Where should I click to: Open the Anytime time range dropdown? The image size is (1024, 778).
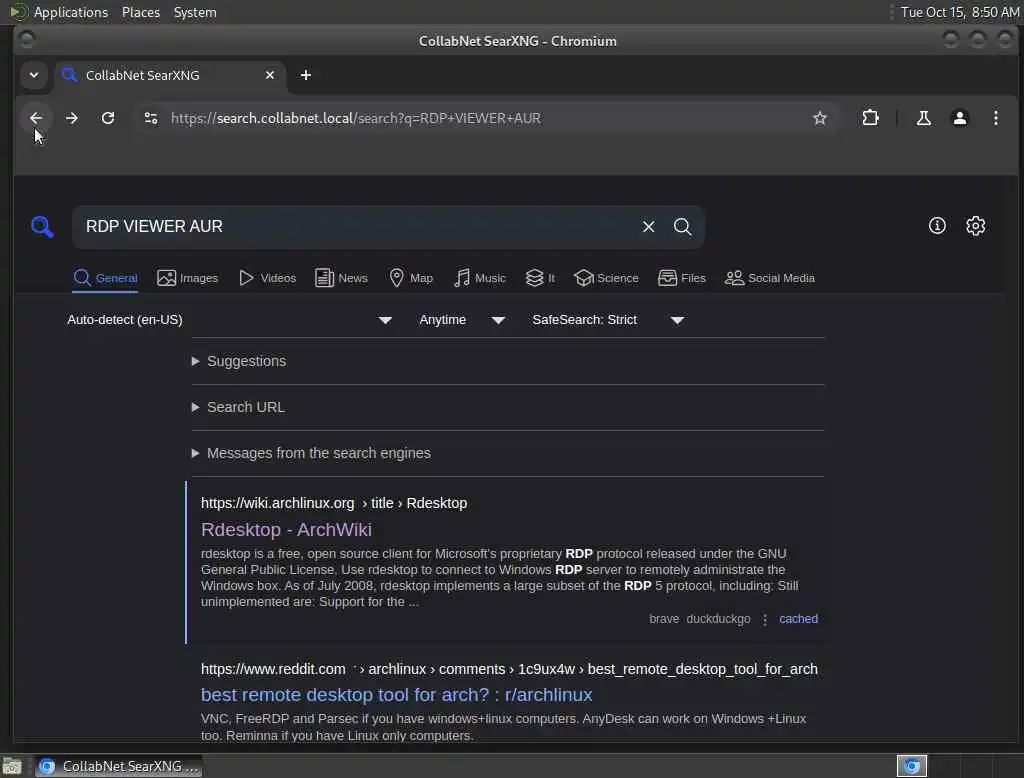click(462, 320)
